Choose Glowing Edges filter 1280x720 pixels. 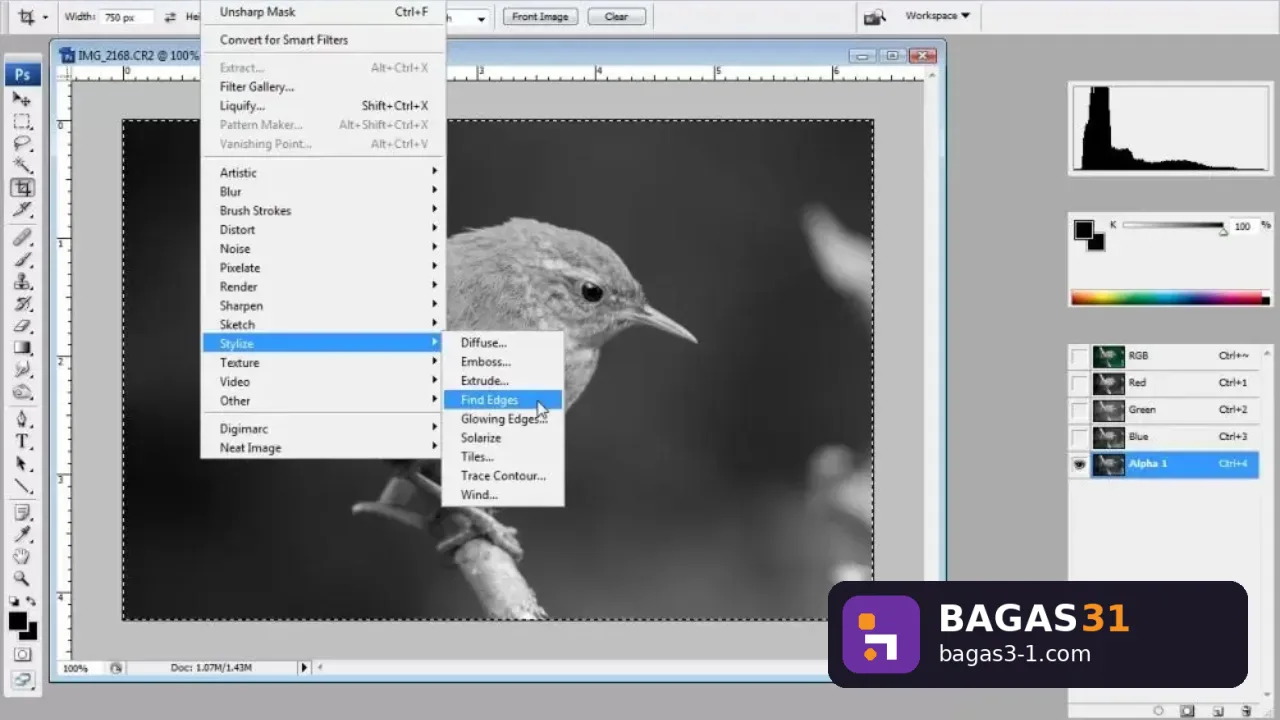tap(503, 419)
